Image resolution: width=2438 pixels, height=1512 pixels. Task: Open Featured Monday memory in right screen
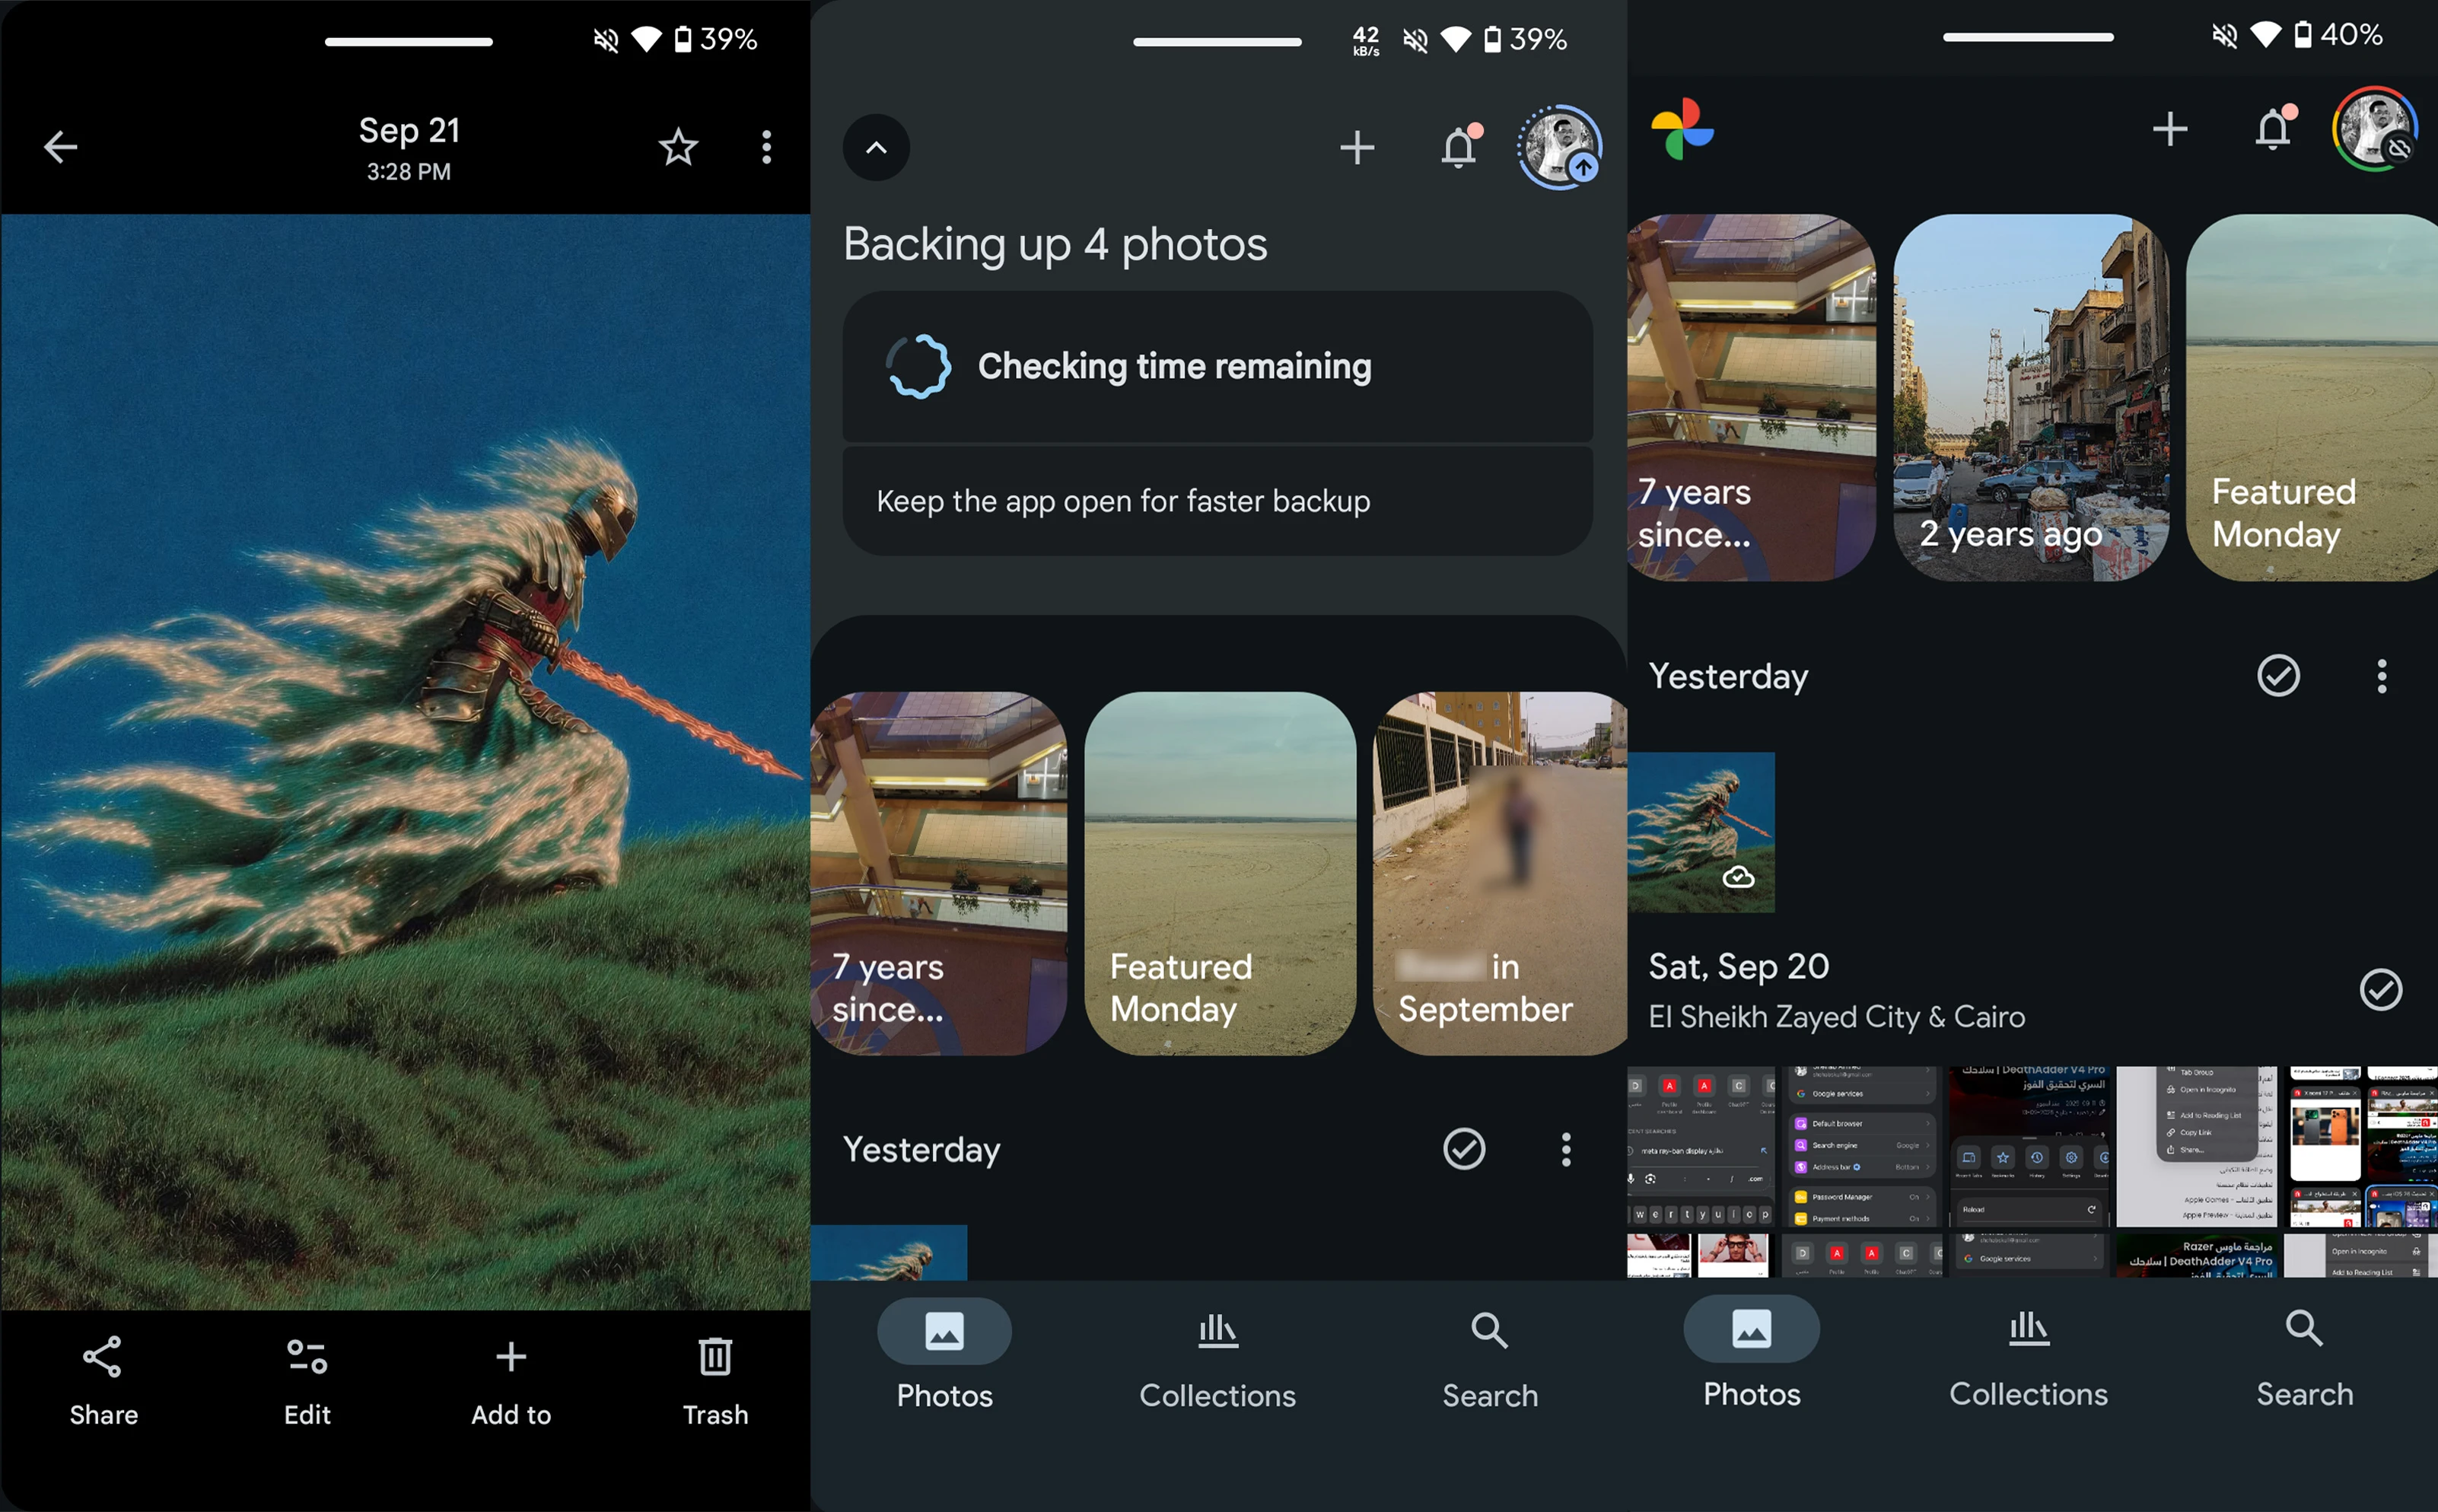2312,398
